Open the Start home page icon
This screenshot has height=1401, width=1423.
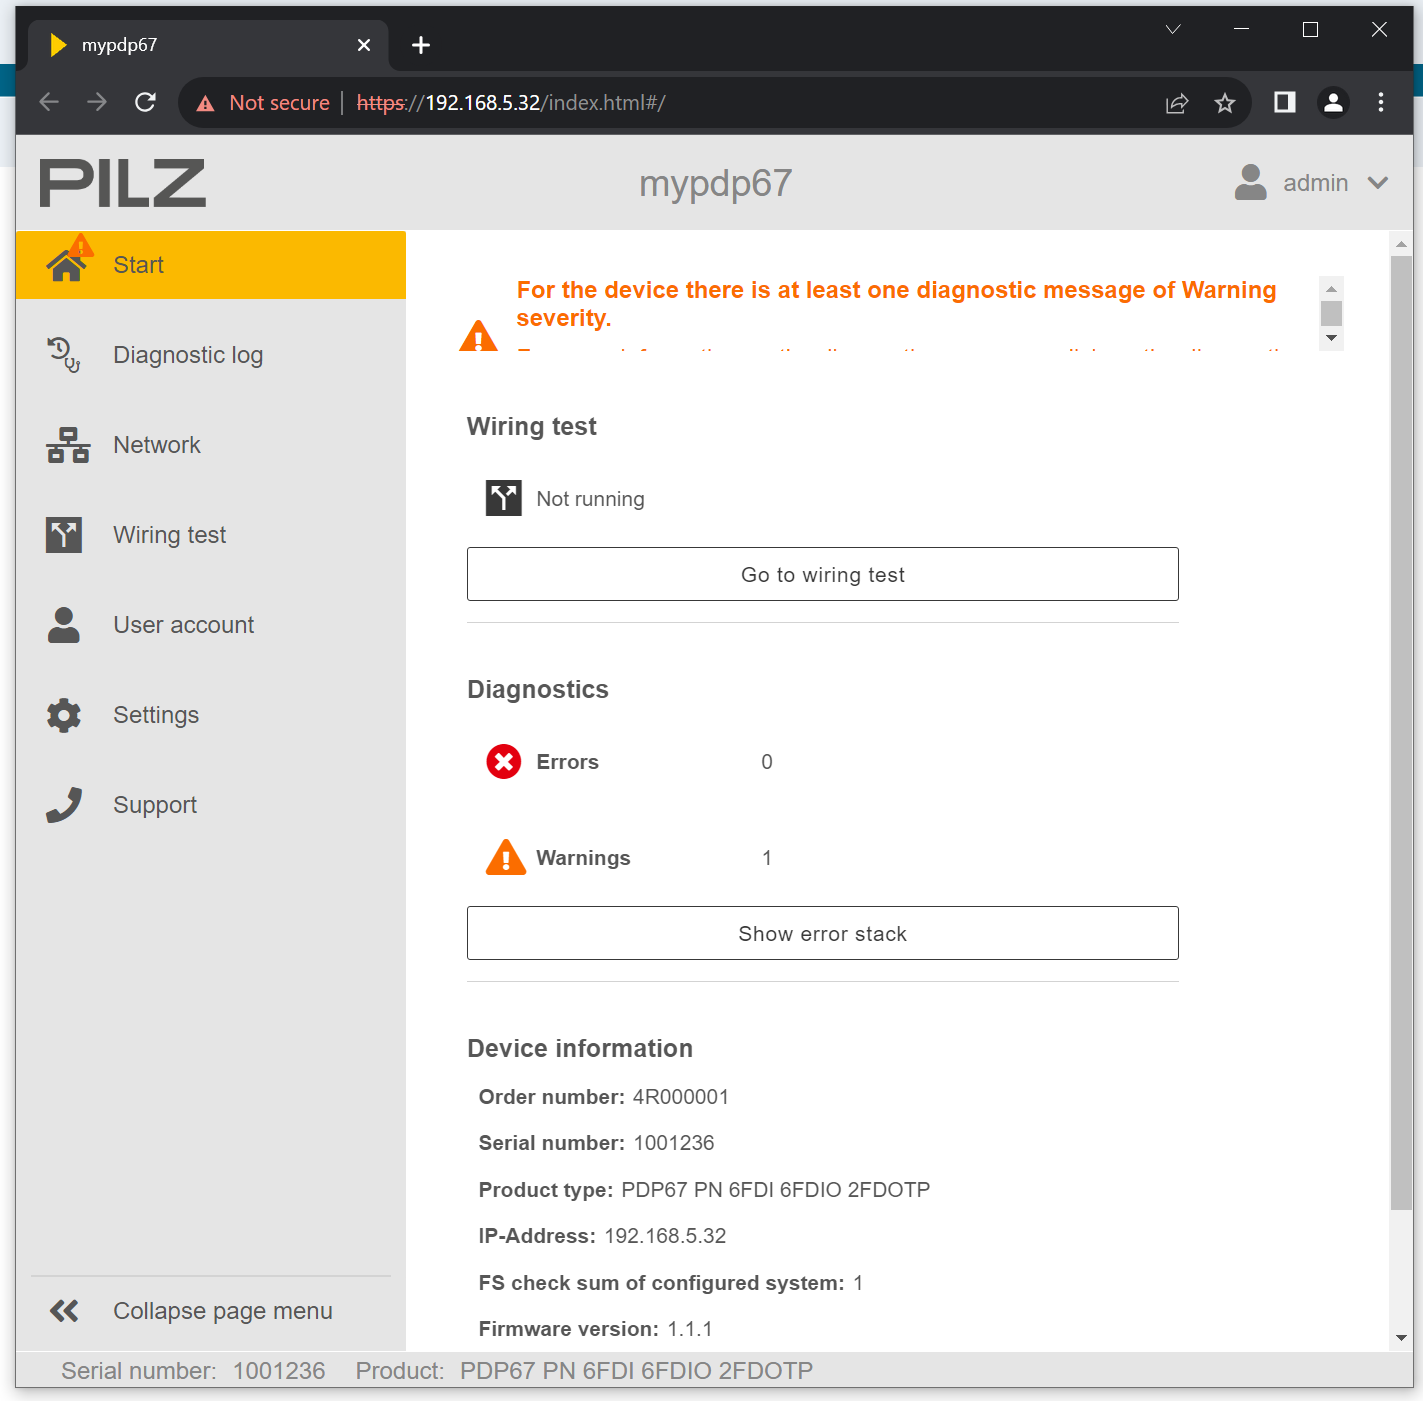tap(67, 262)
